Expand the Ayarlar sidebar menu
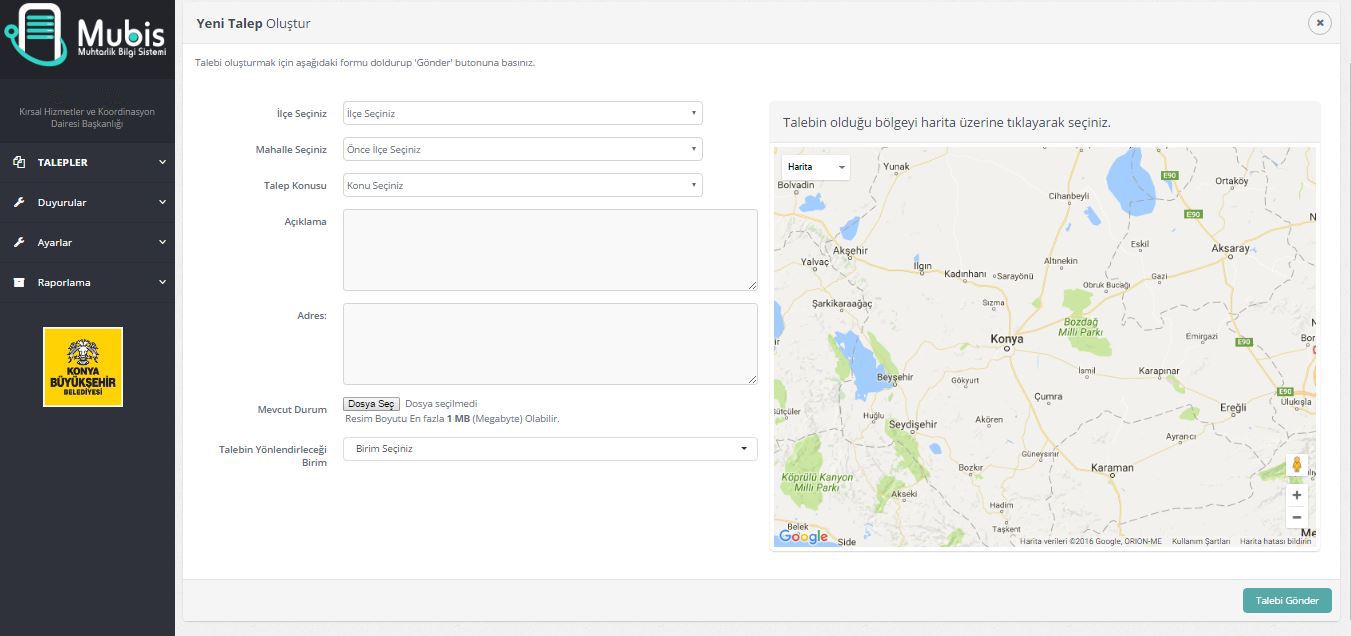1351x636 pixels. (87, 242)
